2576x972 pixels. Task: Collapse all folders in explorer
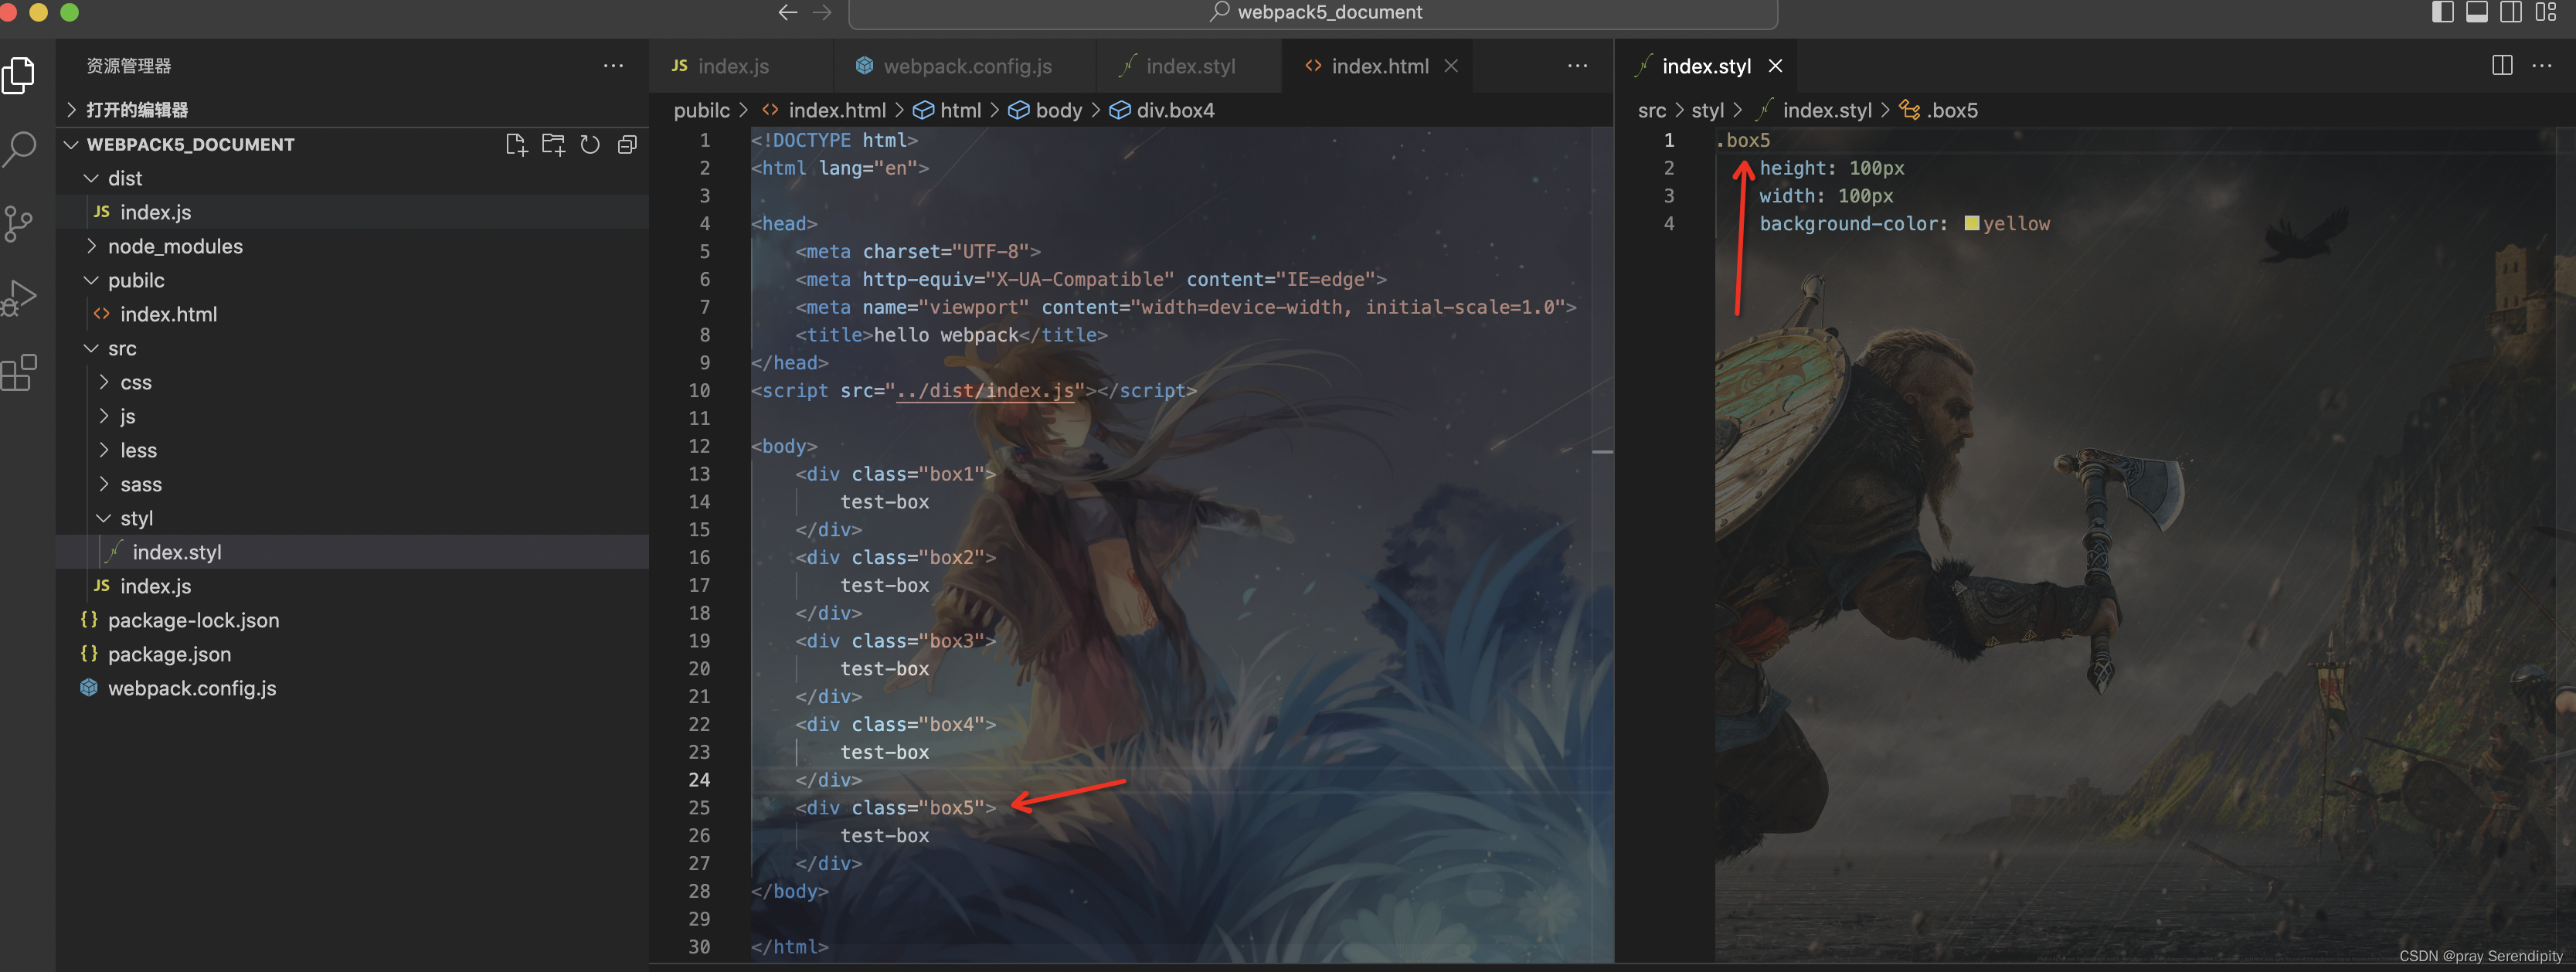coord(627,145)
